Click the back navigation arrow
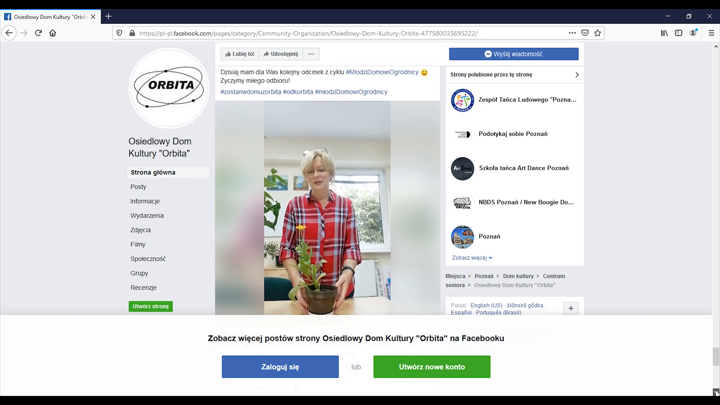The image size is (720, 405). click(9, 33)
